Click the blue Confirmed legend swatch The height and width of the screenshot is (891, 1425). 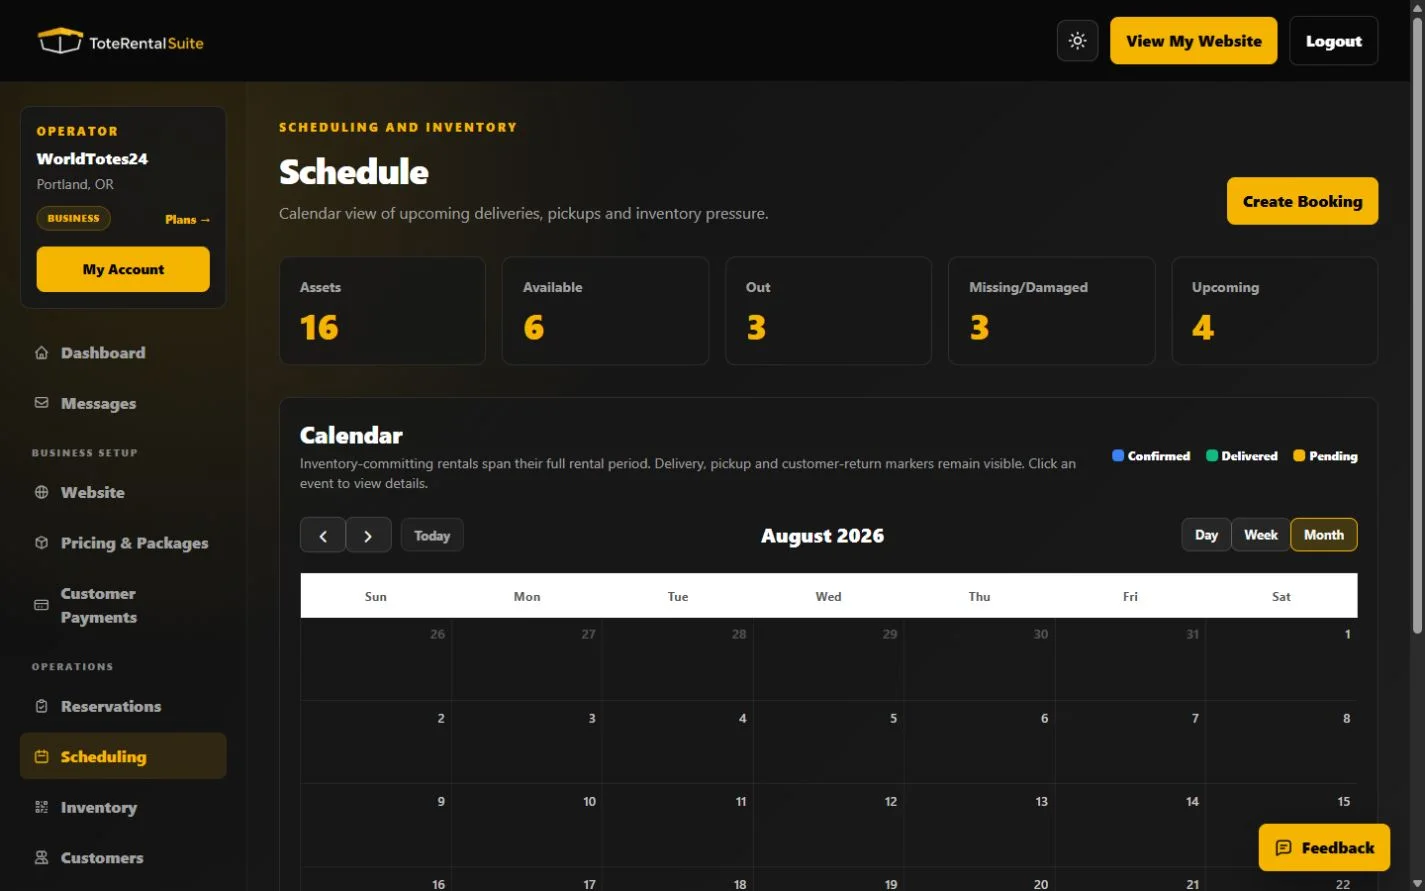pyautogui.click(x=1118, y=455)
